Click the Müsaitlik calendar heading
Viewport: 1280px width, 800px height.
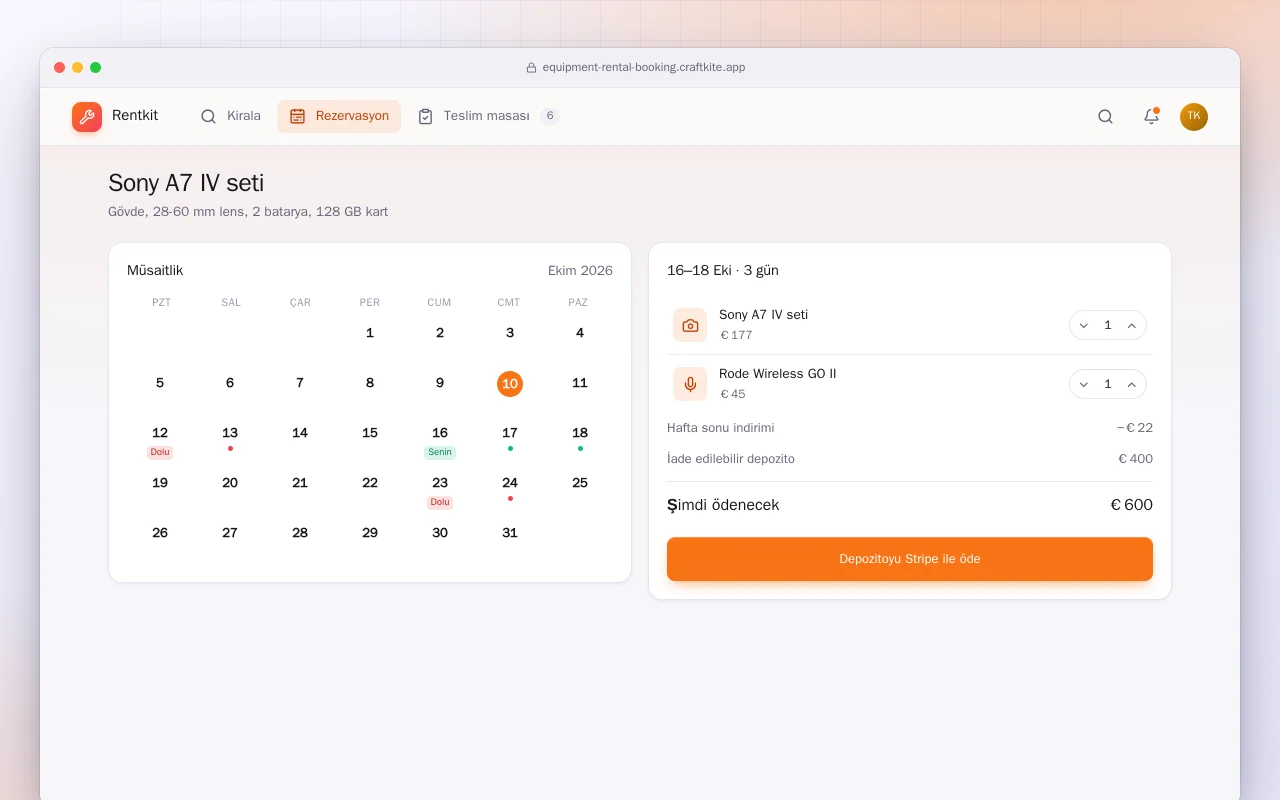click(155, 271)
